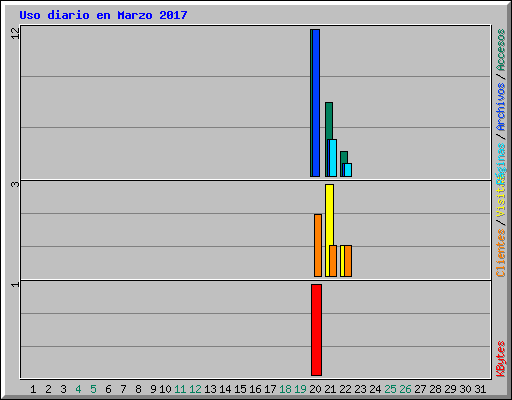Click day '6' on the x-axis
The width and height of the screenshot is (512, 400).
pyautogui.click(x=108, y=389)
